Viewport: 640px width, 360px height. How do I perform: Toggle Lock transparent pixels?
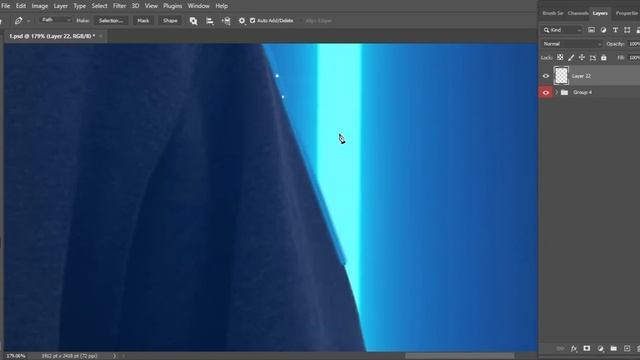coord(560,58)
